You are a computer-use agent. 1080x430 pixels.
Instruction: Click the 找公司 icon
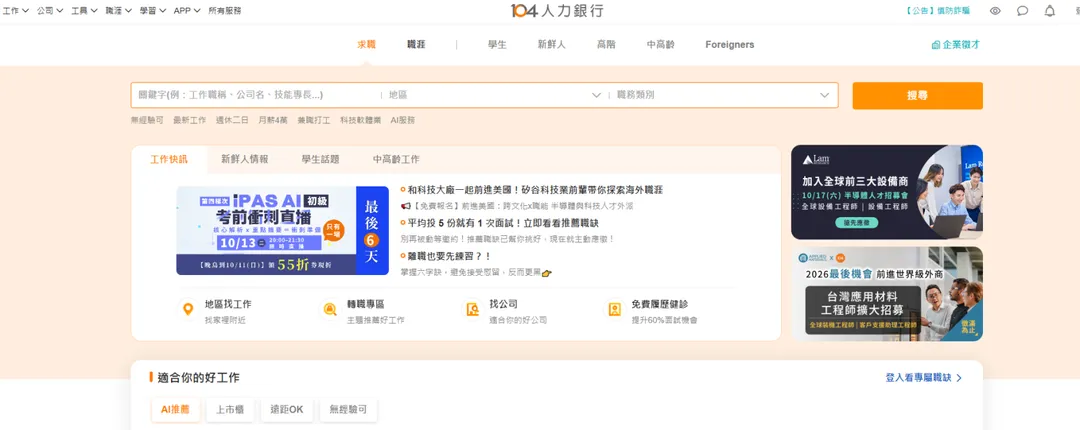pos(472,309)
